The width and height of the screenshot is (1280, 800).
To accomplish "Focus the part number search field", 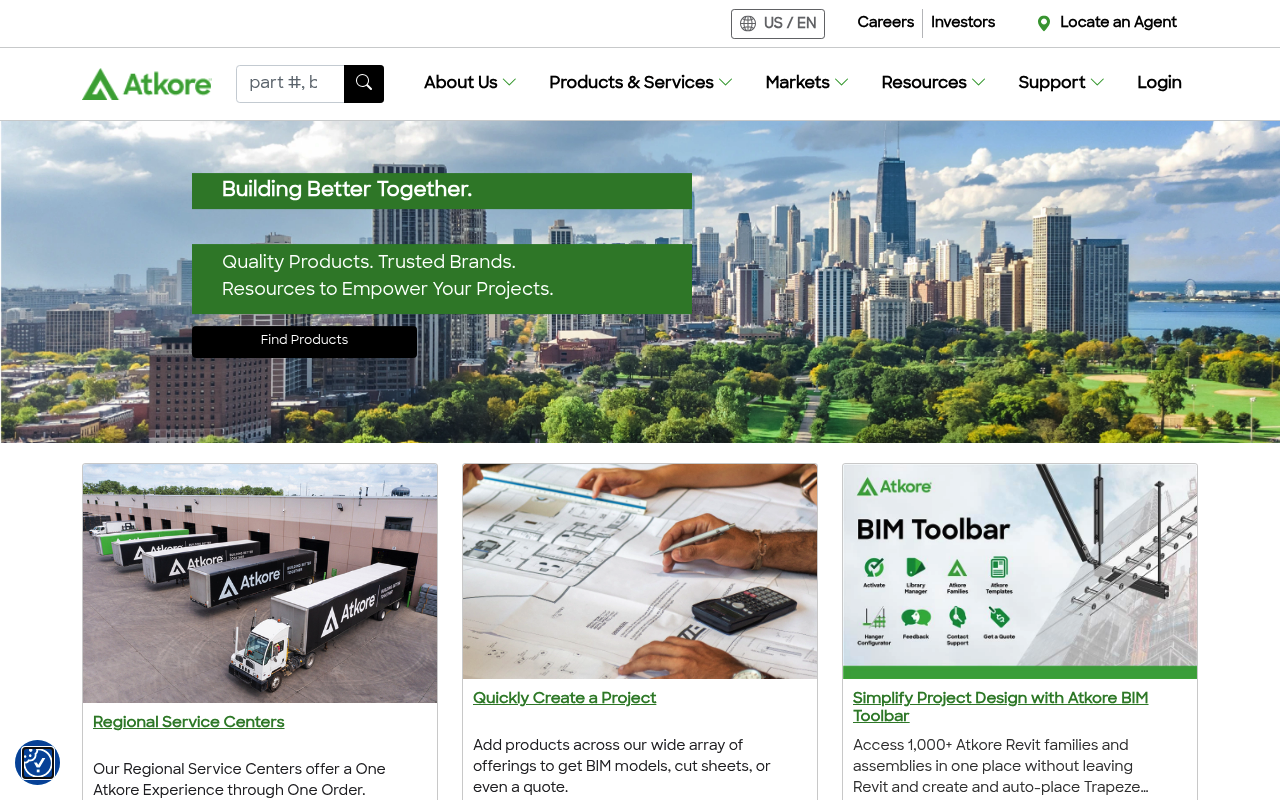I will click(290, 84).
